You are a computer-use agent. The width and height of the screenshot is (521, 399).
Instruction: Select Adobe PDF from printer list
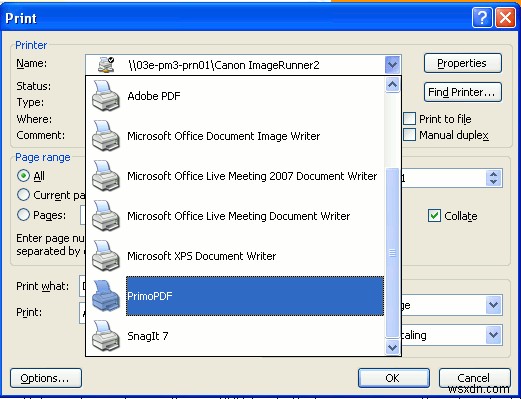point(235,96)
